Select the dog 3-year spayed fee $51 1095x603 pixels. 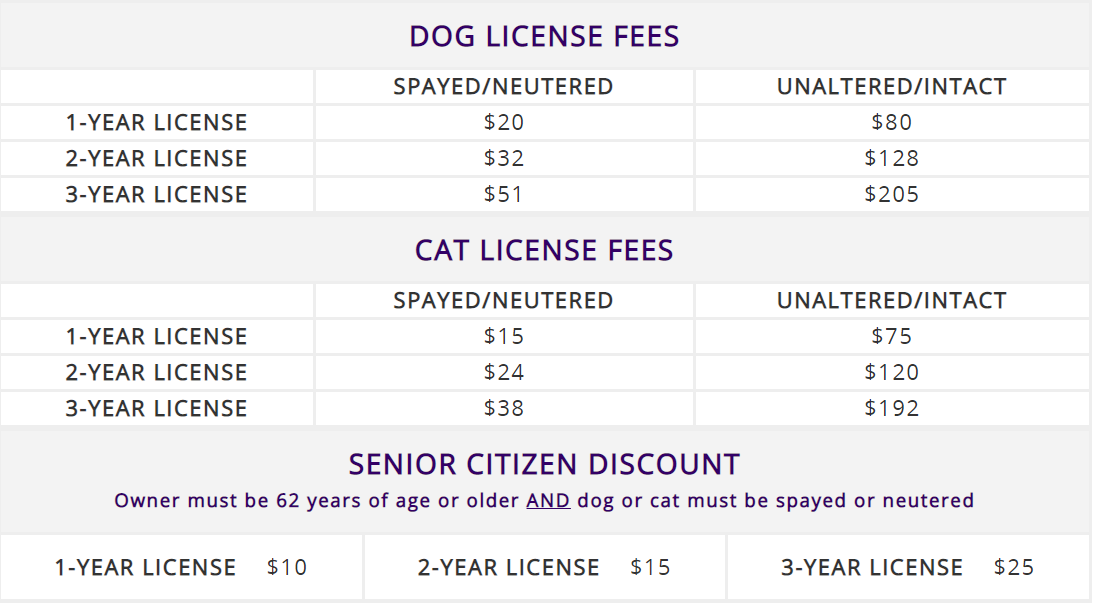pos(503,195)
